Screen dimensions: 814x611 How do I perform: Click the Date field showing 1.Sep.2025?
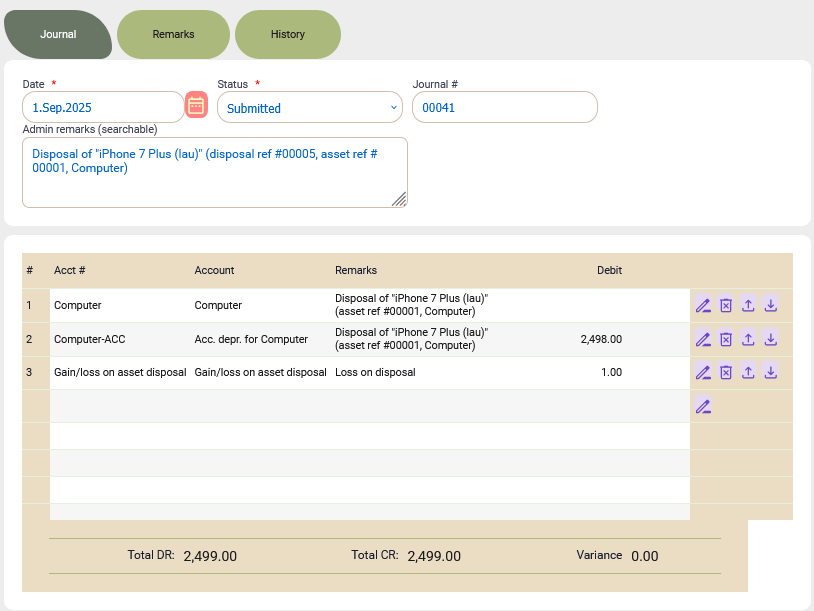(x=102, y=108)
